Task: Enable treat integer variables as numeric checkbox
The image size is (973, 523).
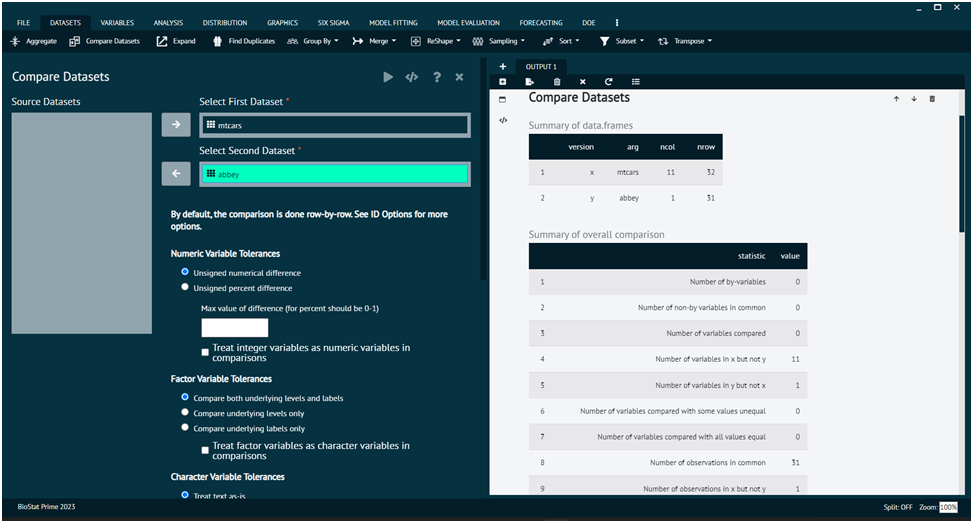Action: tap(205, 352)
